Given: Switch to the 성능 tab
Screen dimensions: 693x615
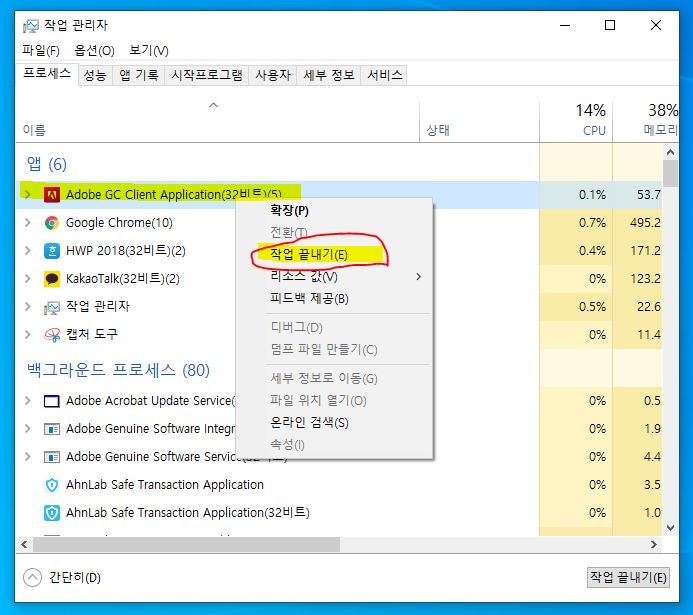Looking at the screenshot, I should [95, 75].
